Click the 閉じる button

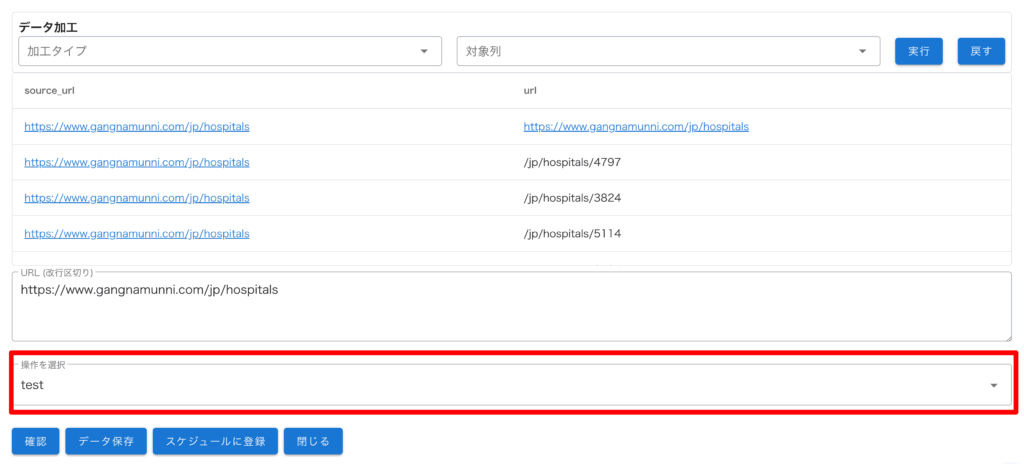point(313,441)
